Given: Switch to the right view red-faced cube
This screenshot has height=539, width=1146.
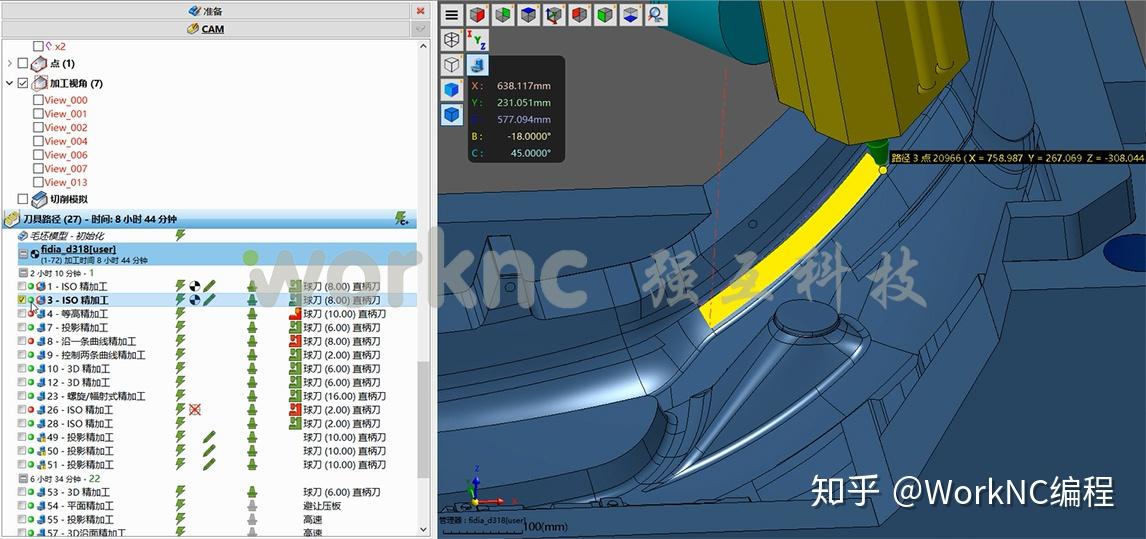Looking at the screenshot, I should click(477, 15).
